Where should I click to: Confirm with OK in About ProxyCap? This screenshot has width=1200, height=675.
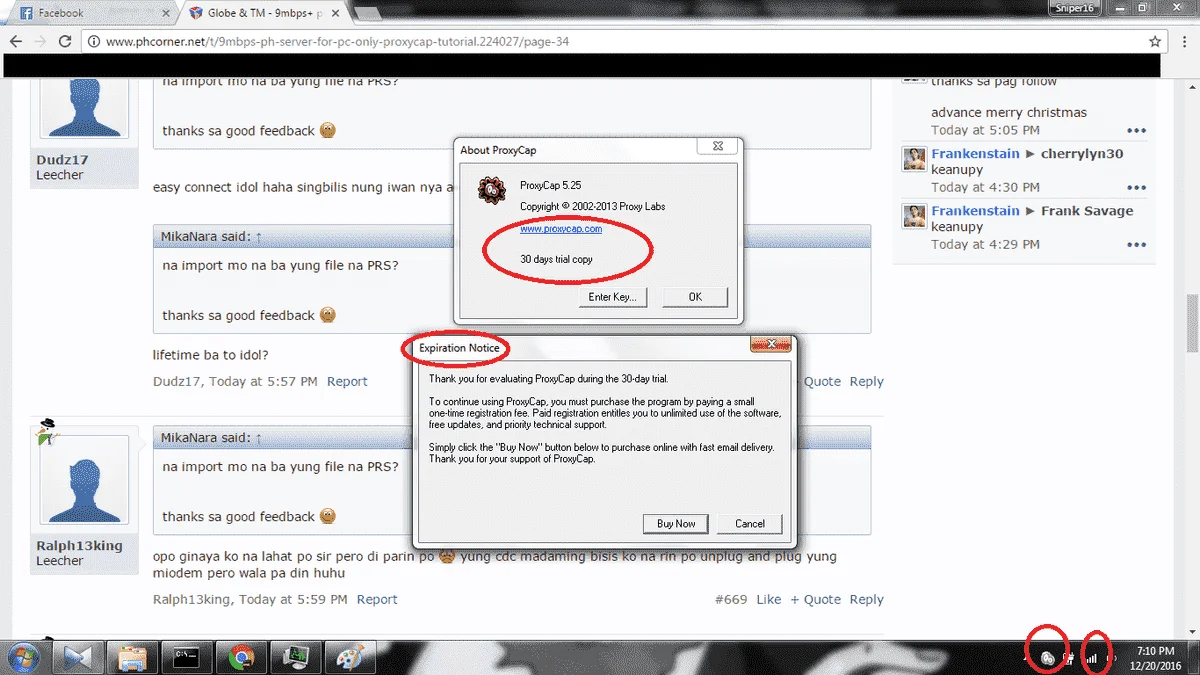click(695, 297)
